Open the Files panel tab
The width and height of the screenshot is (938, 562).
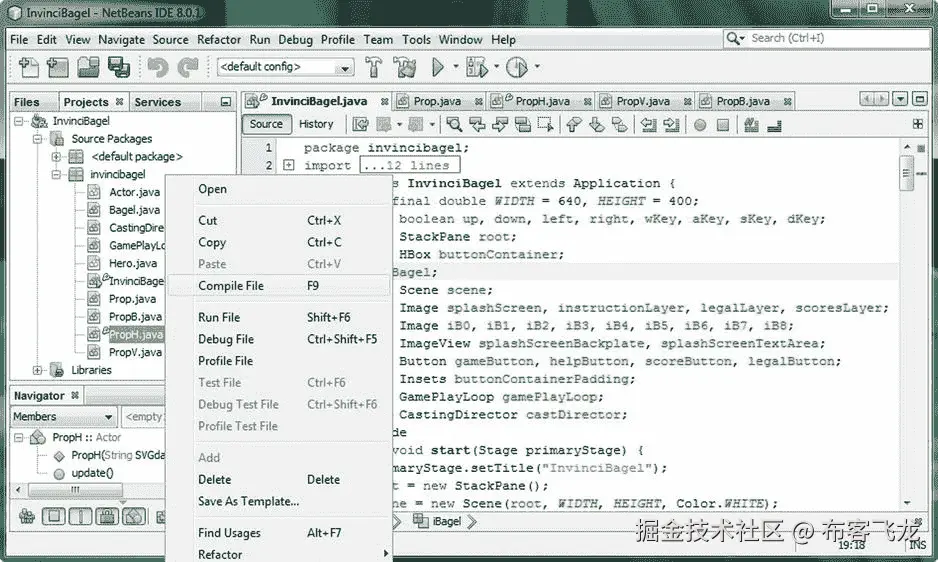[26, 102]
